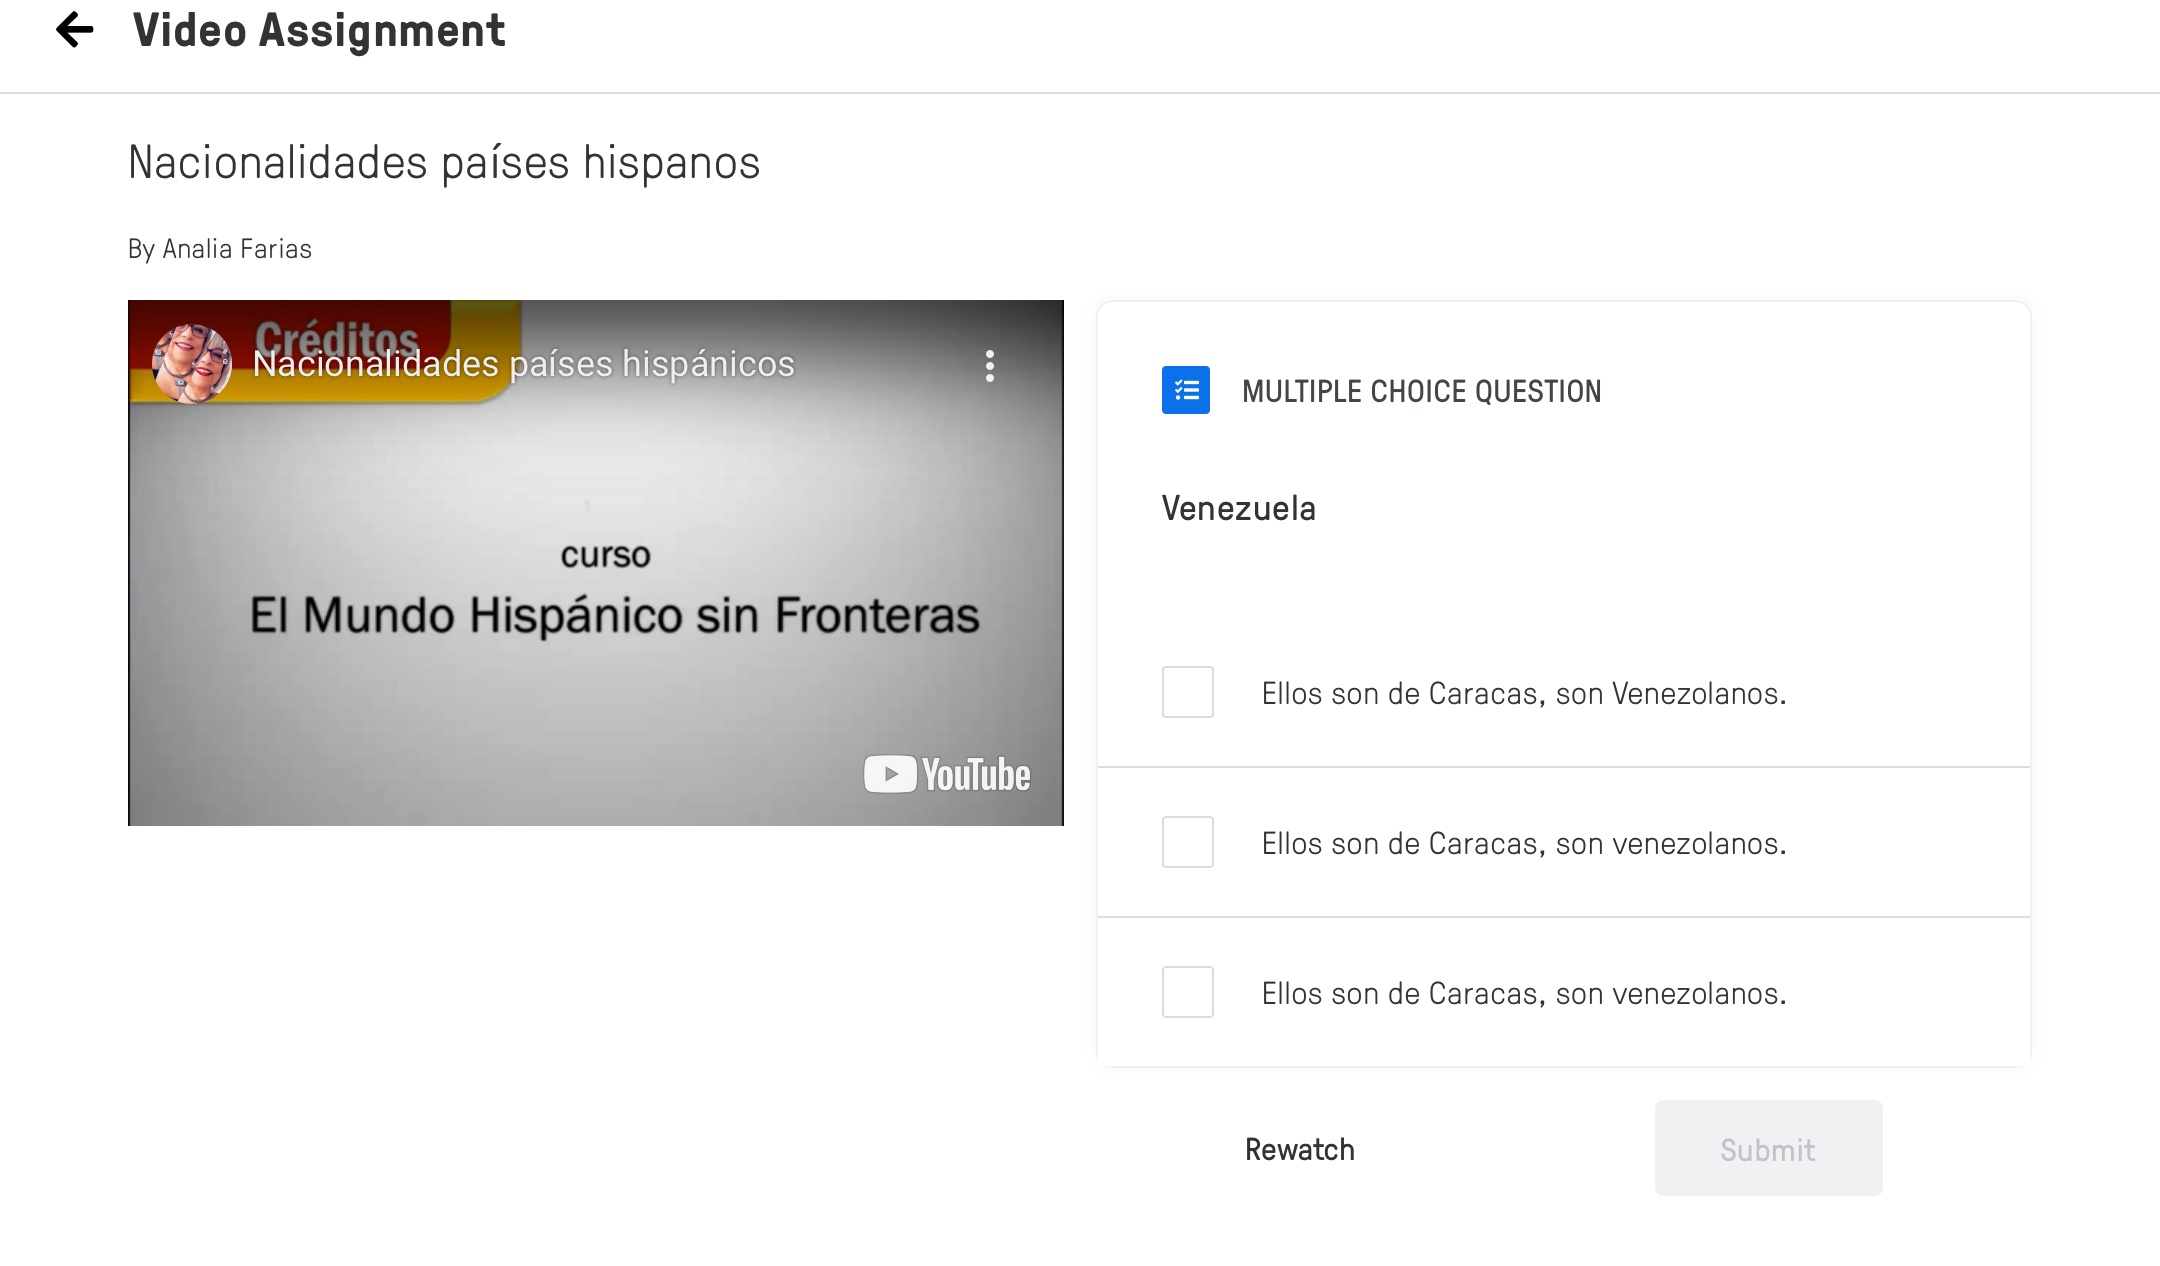The width and height of the screenshot is (2160, 1266).
Task: Click the Submit button
Action: click(1767, 1148)
